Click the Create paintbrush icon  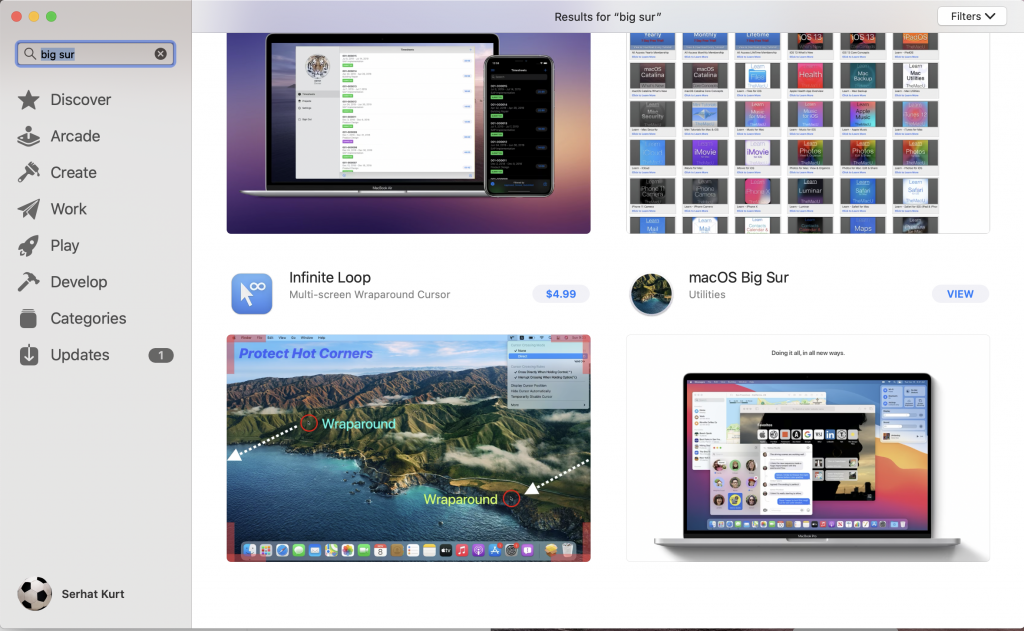tap(28, 172)
